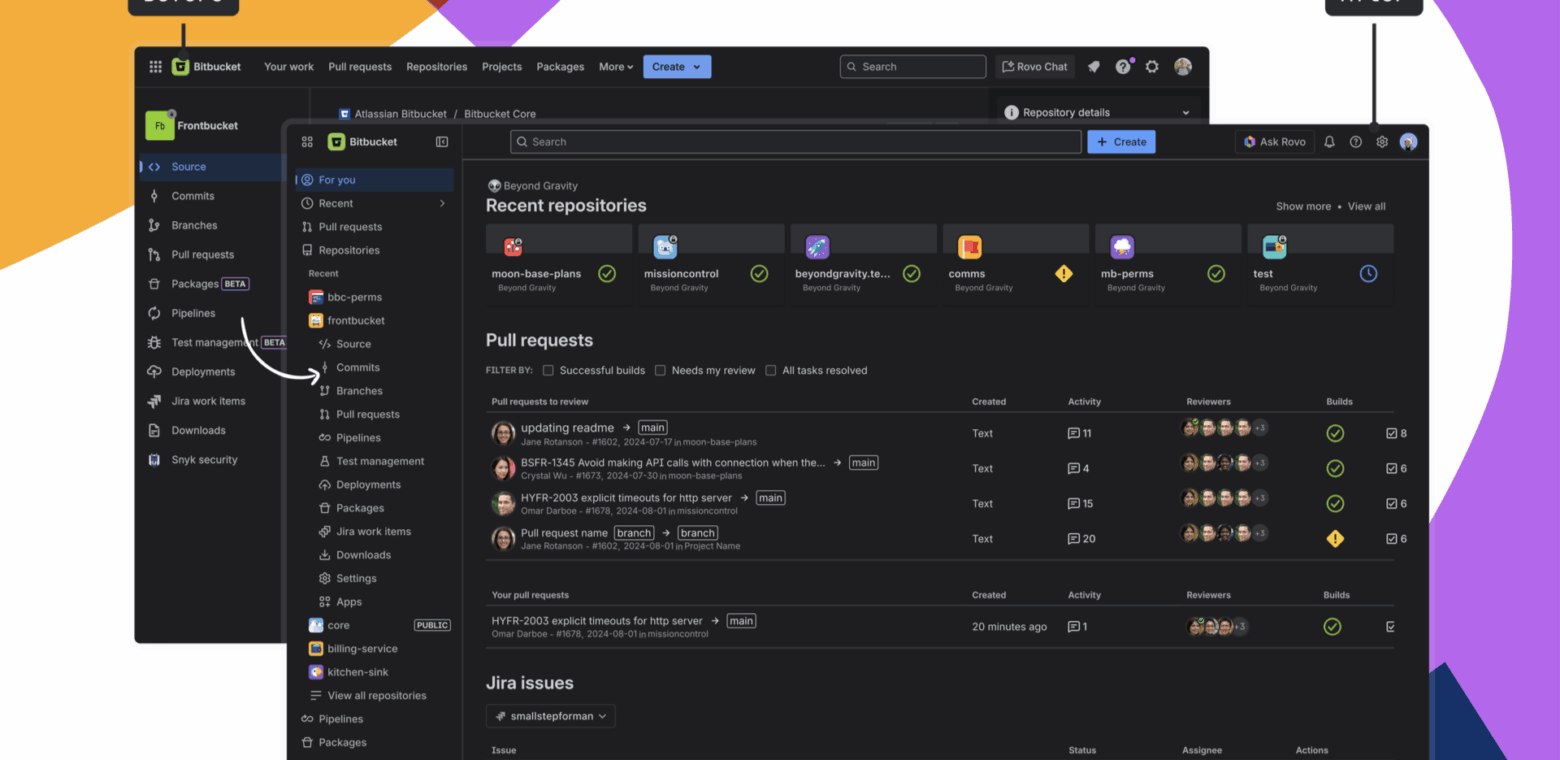Screen dimensions: 1560x760
Task: Click the Search input field
Action: pos(795,141)
